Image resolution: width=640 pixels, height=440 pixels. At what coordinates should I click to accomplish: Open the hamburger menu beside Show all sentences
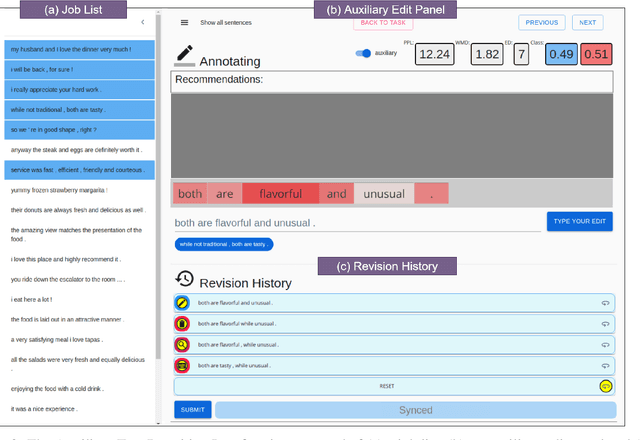184,22
